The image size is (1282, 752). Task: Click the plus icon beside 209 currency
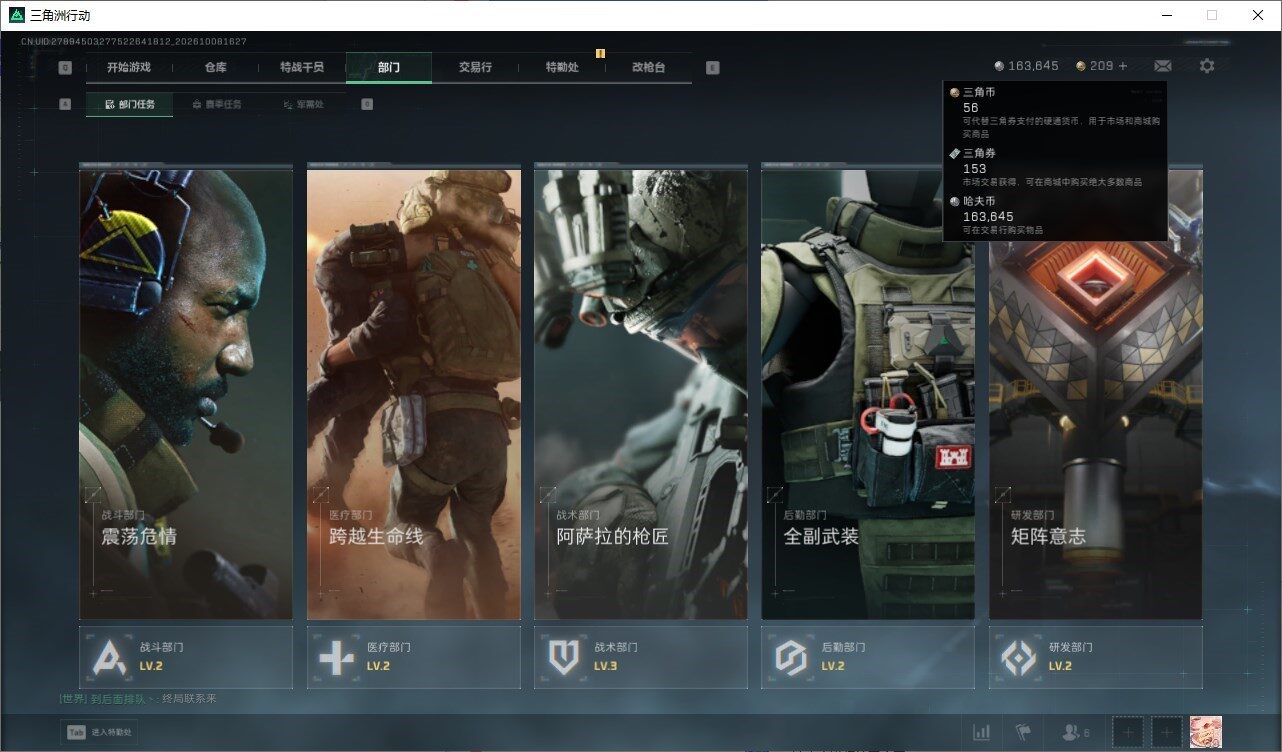1122,66
